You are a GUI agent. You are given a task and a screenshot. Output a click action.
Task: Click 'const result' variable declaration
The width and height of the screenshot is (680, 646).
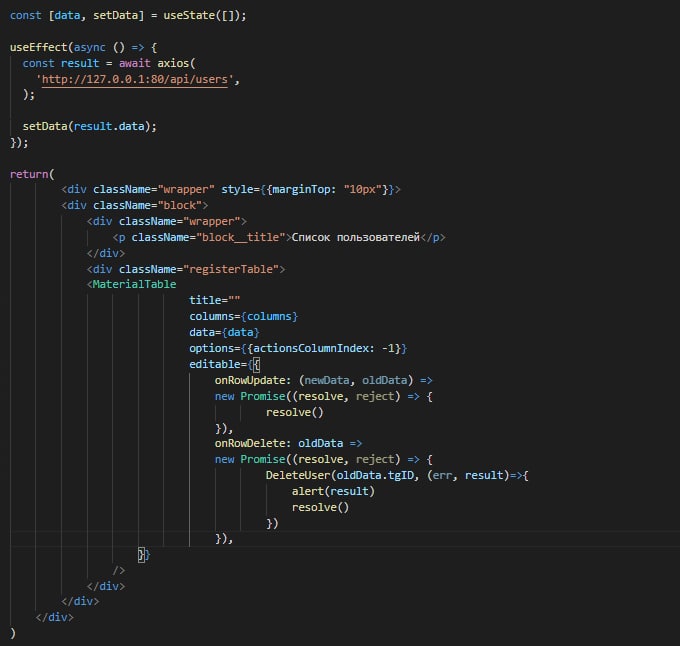(61, 63)
